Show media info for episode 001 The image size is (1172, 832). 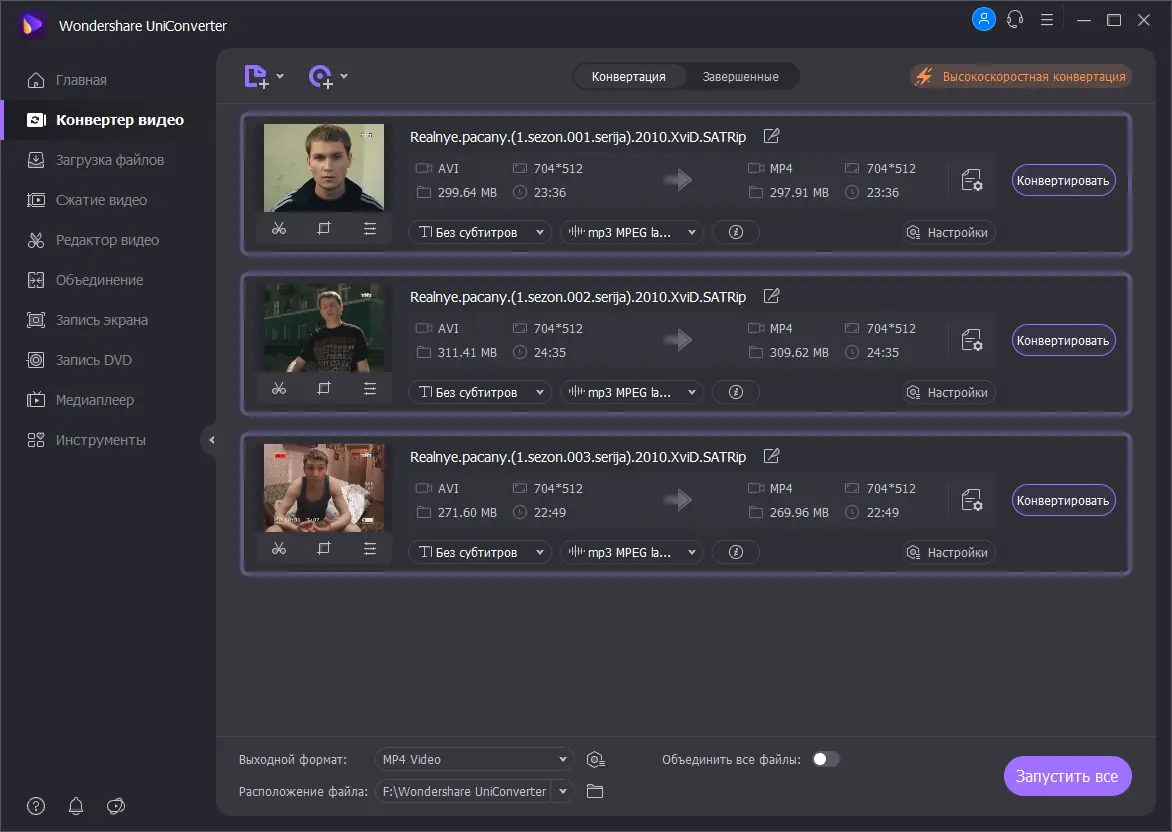point(735,232)
